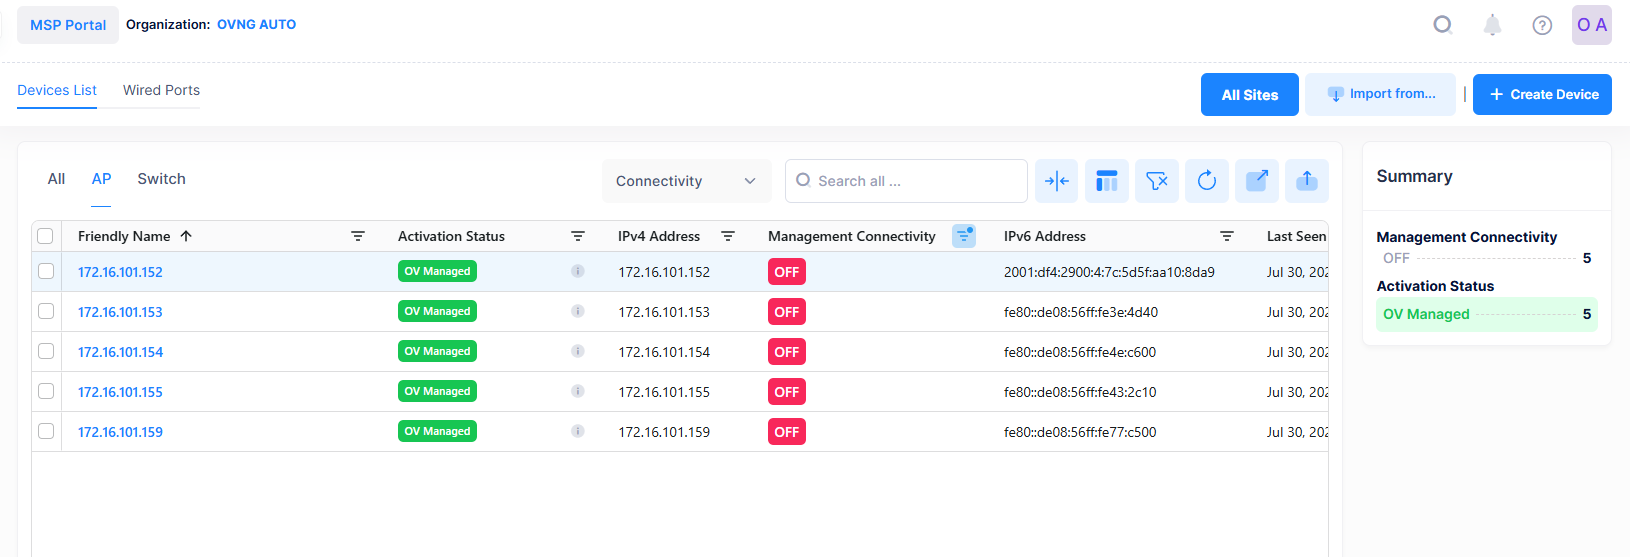Tick the checkbox for row 172.16.101.154

click(x=46, y=351)
